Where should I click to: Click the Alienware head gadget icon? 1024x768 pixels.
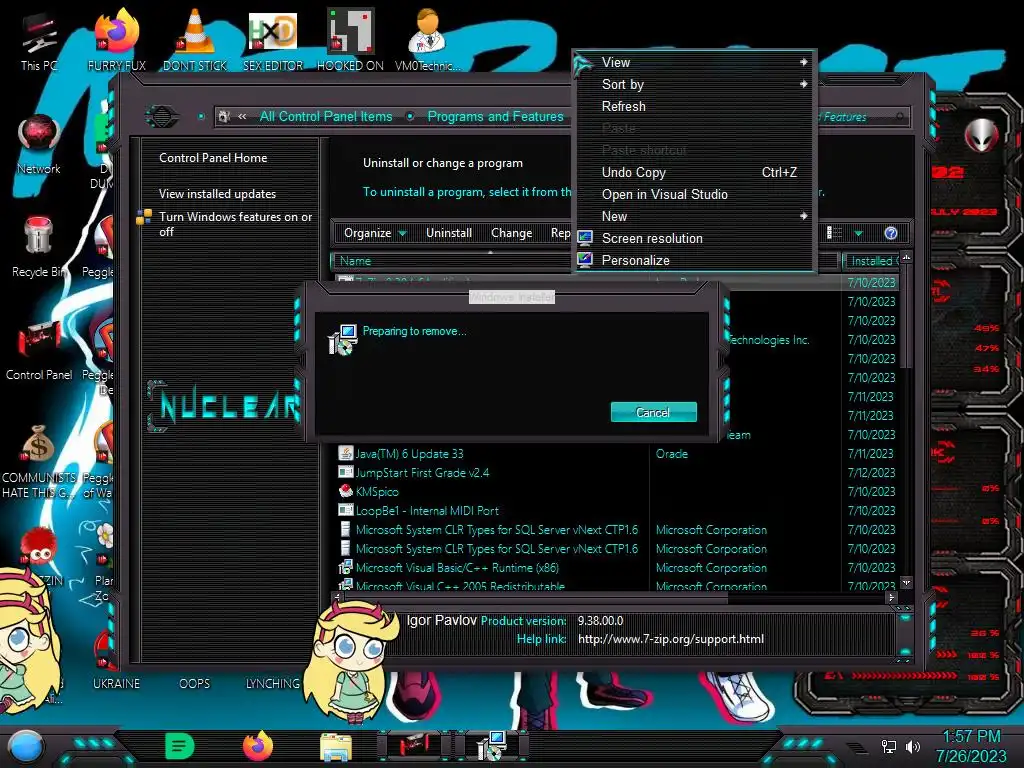(982, 136)
